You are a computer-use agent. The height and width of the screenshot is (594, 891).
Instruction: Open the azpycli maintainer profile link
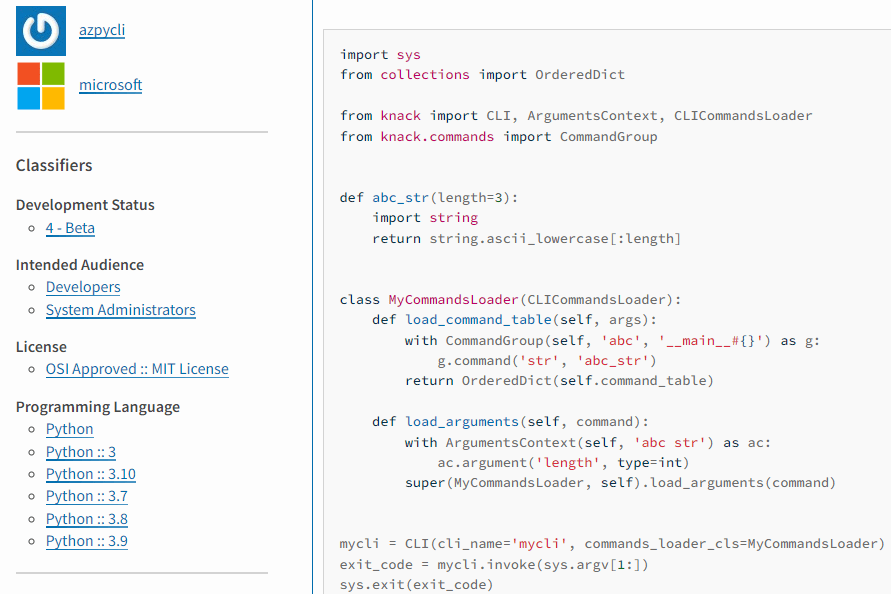pos(102,30)
